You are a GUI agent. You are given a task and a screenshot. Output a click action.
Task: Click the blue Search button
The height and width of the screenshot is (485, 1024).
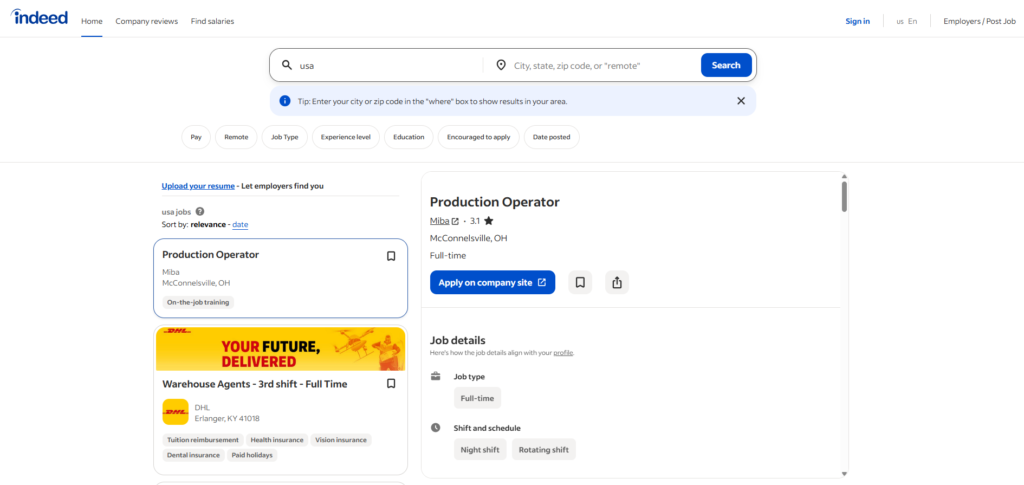(726, 65)
